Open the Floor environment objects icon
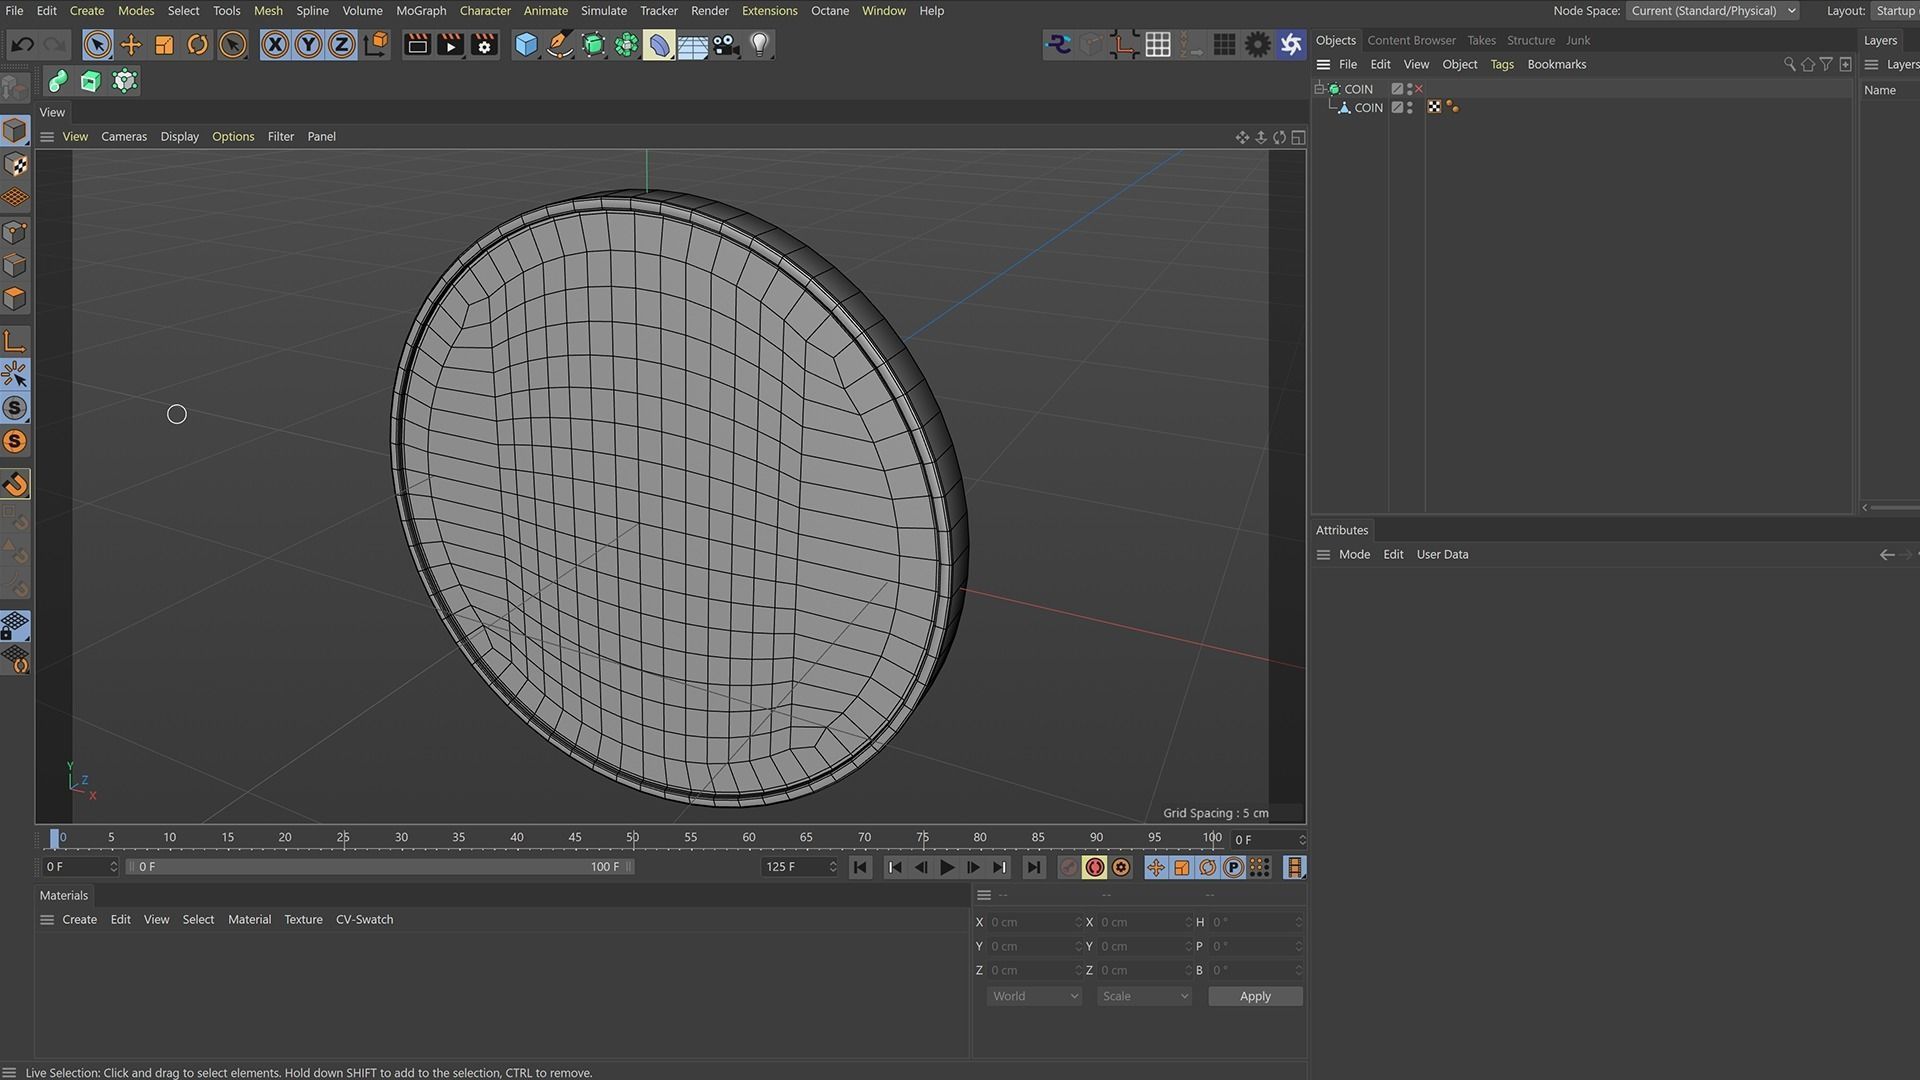 [x=693, y=45]
